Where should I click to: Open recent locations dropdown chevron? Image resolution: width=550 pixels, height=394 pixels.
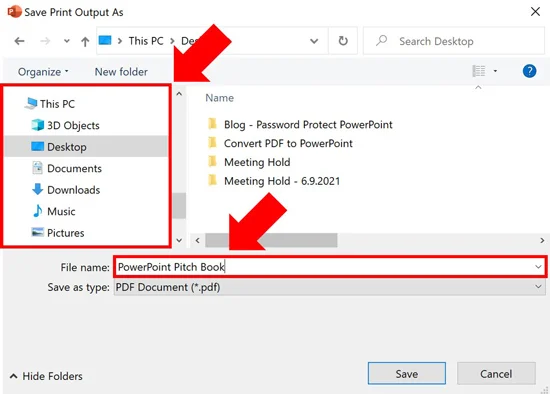[67, 41]
